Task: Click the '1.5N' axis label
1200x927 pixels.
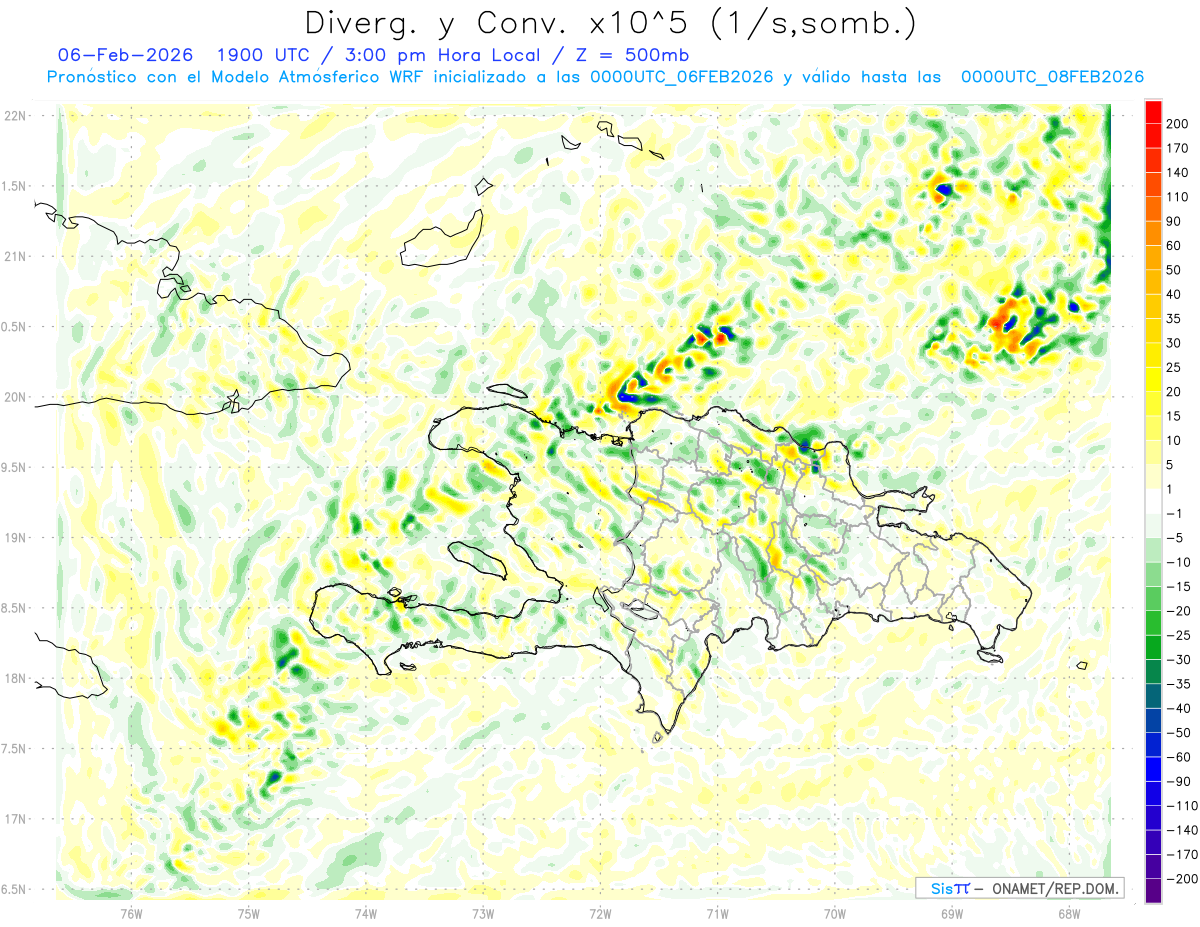Action: click(15, 186)
